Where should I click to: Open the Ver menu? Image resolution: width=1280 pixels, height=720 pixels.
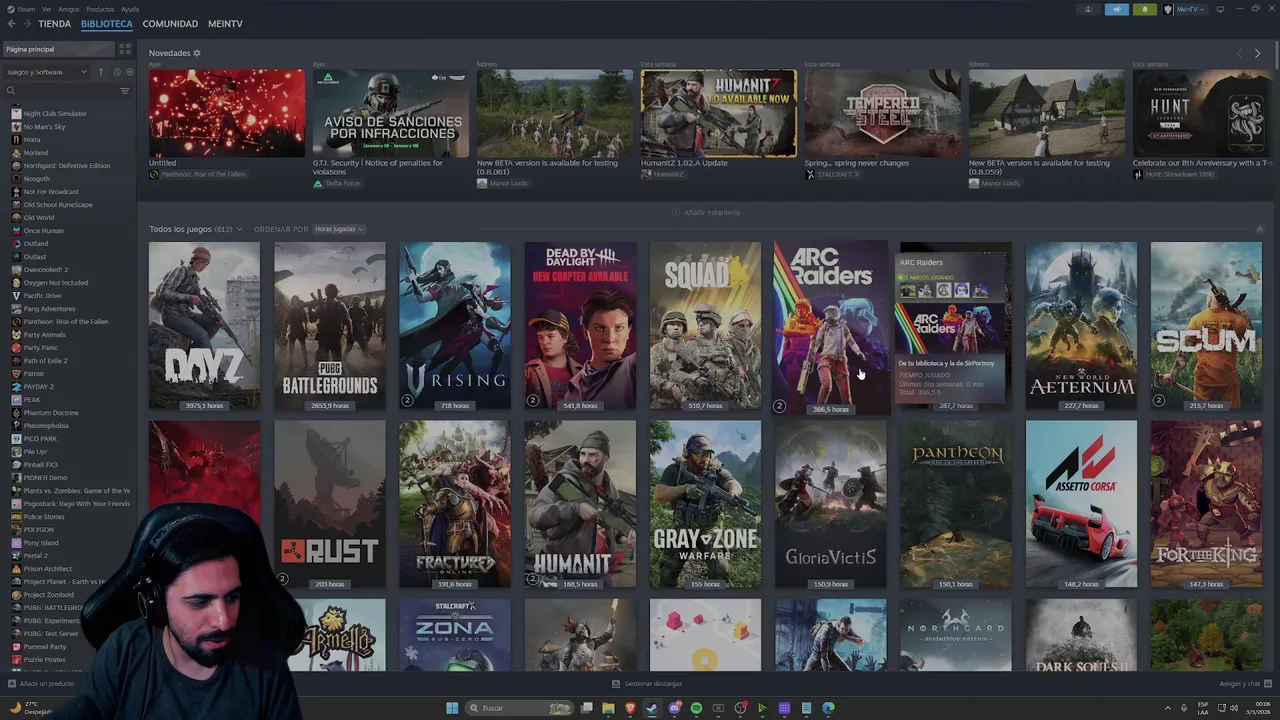[47, 9]
